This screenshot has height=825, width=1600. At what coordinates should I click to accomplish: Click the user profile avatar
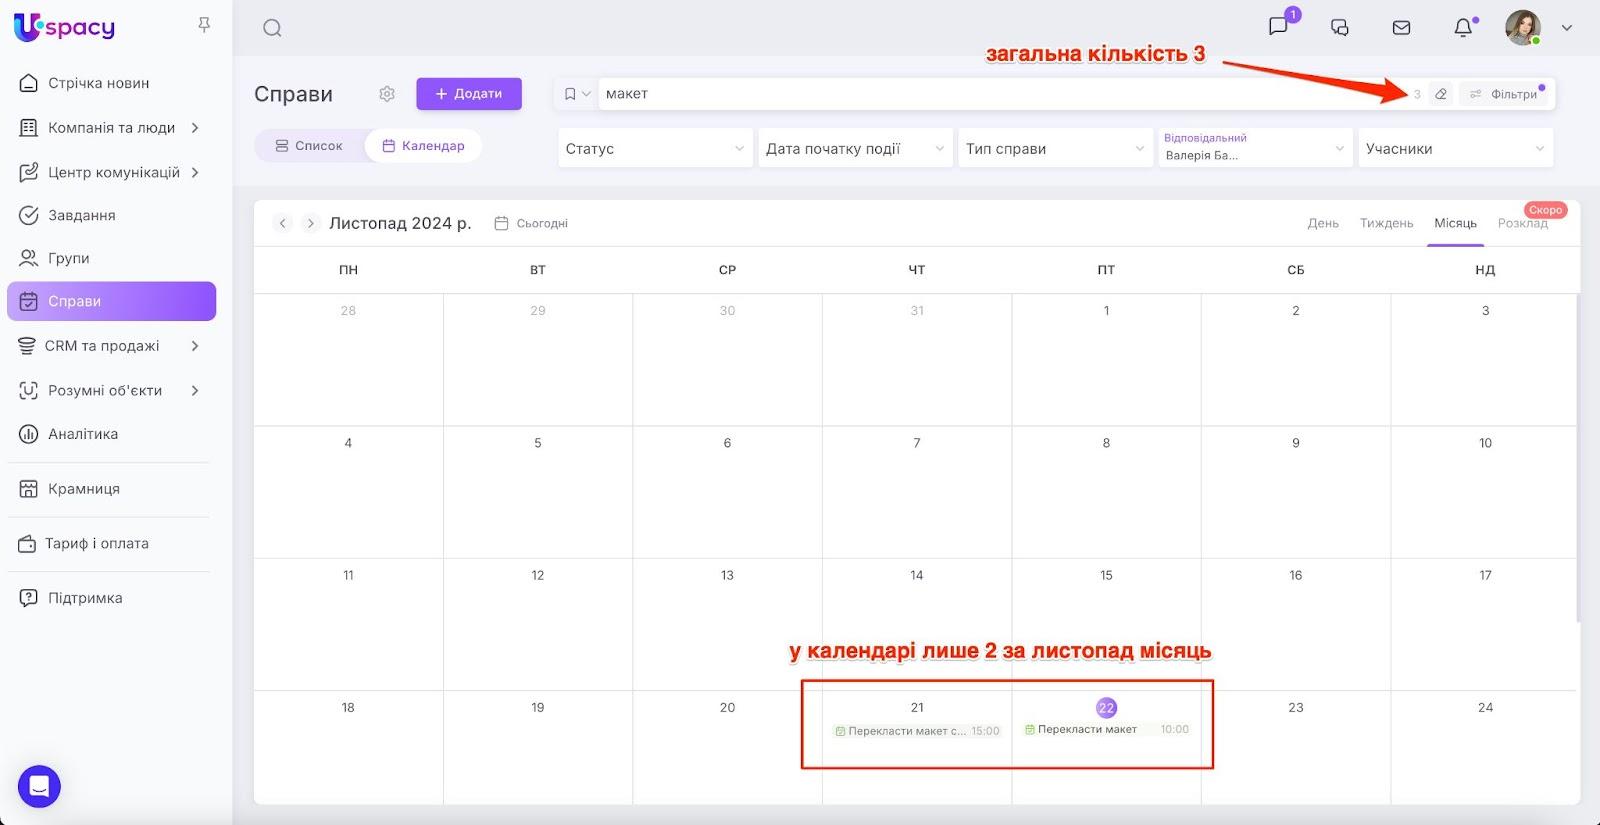tap(1523, 28)
